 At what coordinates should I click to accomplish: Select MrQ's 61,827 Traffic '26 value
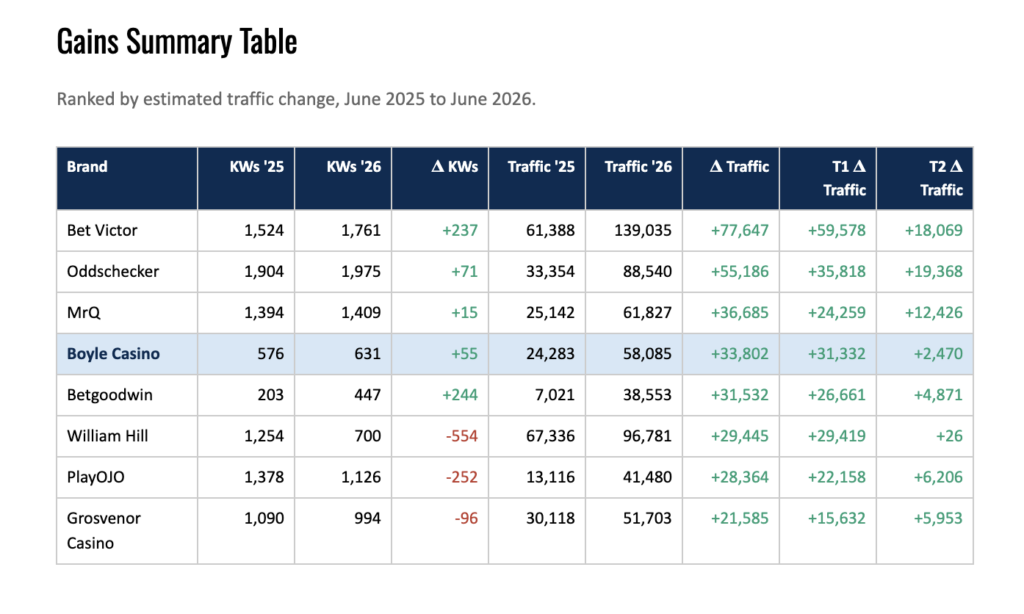pyautogui.click(x=647, y=313)
